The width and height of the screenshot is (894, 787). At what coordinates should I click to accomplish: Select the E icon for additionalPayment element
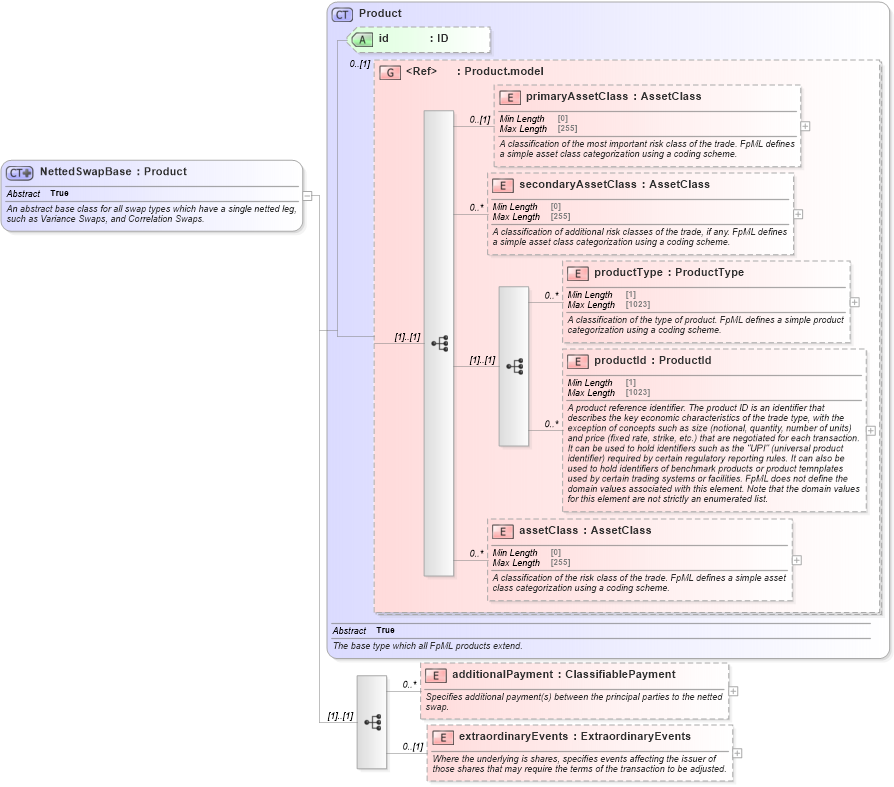(x=435, y=675)
